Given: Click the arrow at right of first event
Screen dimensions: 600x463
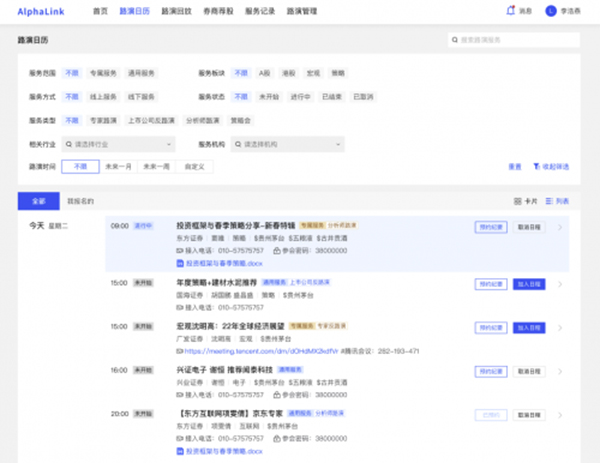Looking at the screenshot, I should coord(560,227).
